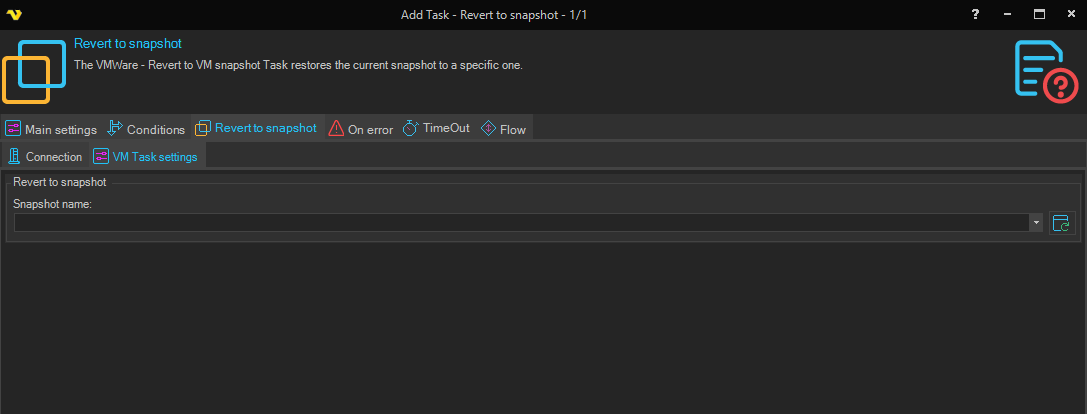Image resolution: width=1087 pixels, height=414 pixels.
Task: Click the refresh snapshot list icon
Action: click(1061, 223)
